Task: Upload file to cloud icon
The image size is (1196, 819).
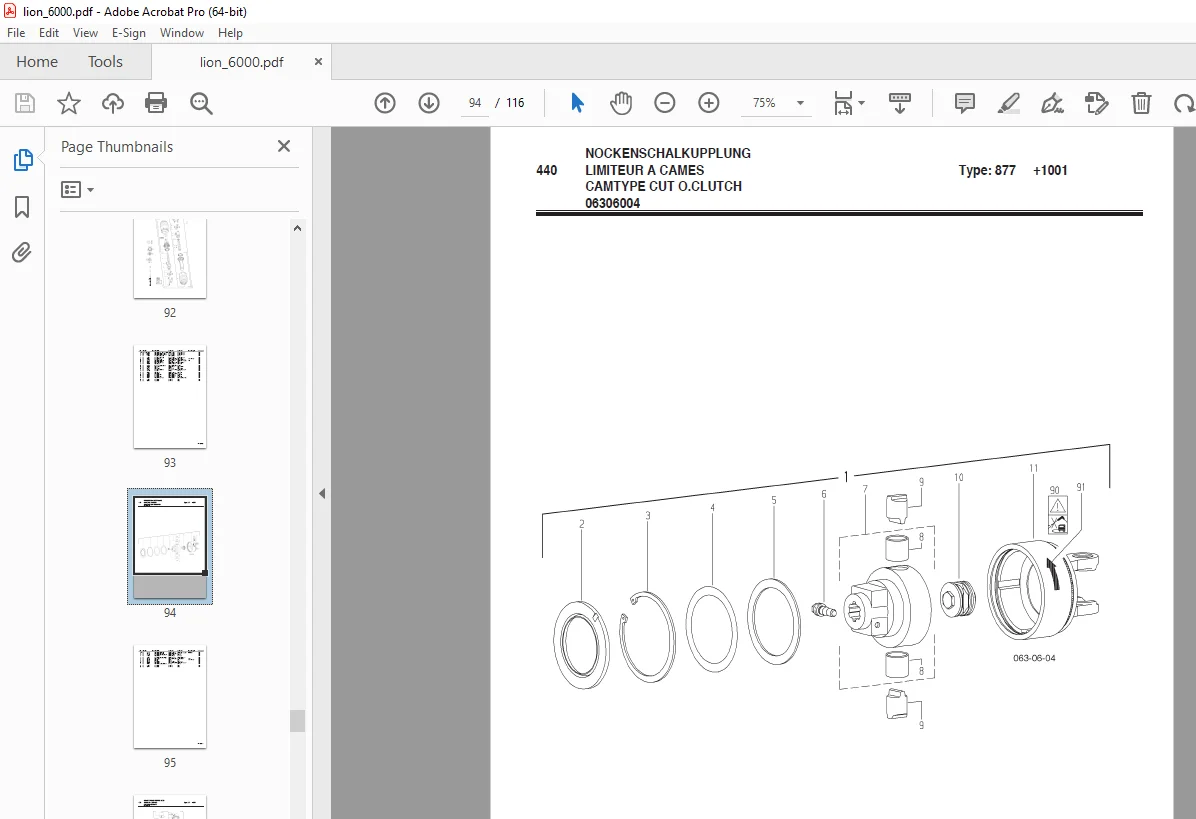Action: (x=113, y=103)
